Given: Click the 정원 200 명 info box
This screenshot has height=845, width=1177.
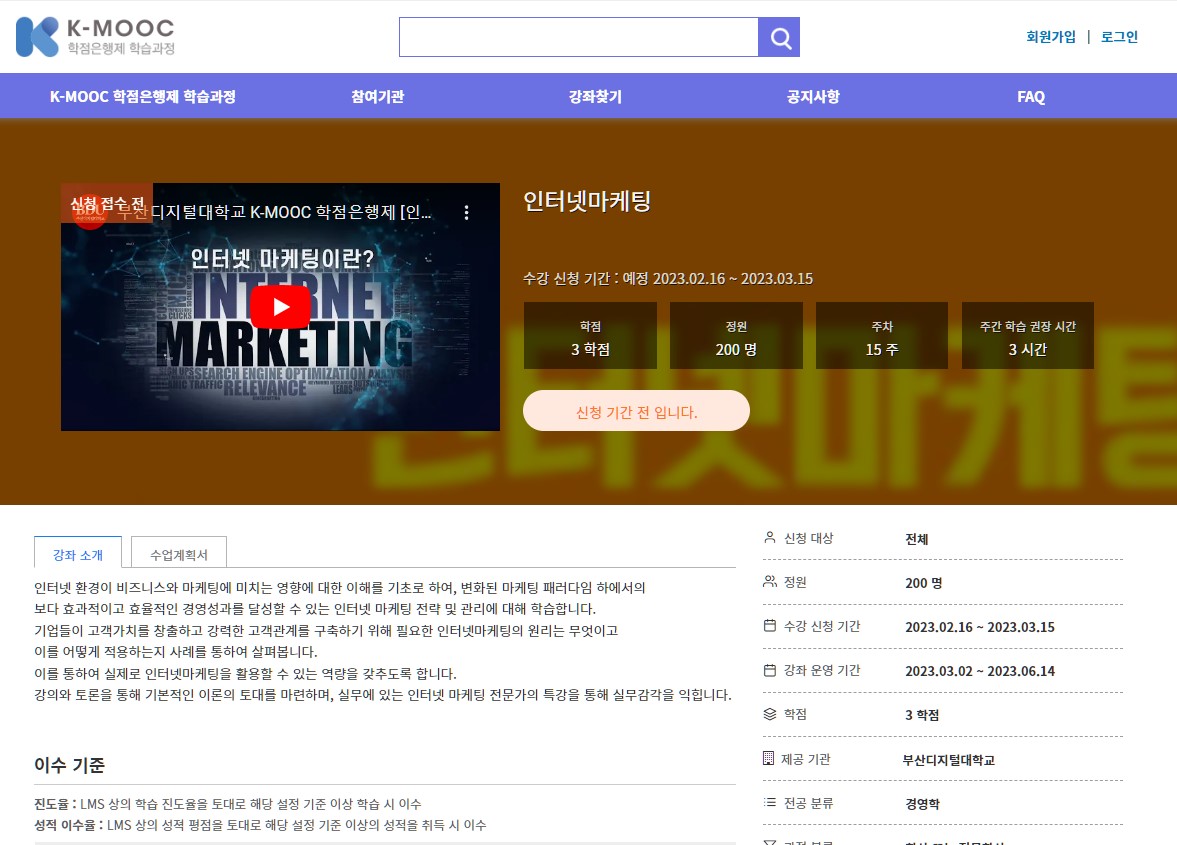Looking at the screenshot, I should [736, 335].
